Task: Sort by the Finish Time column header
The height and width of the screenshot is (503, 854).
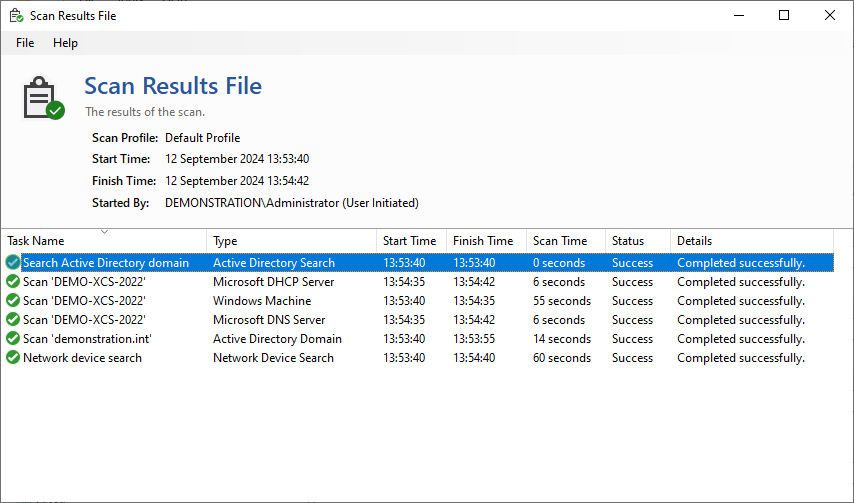Action: [x=486, y=241]
